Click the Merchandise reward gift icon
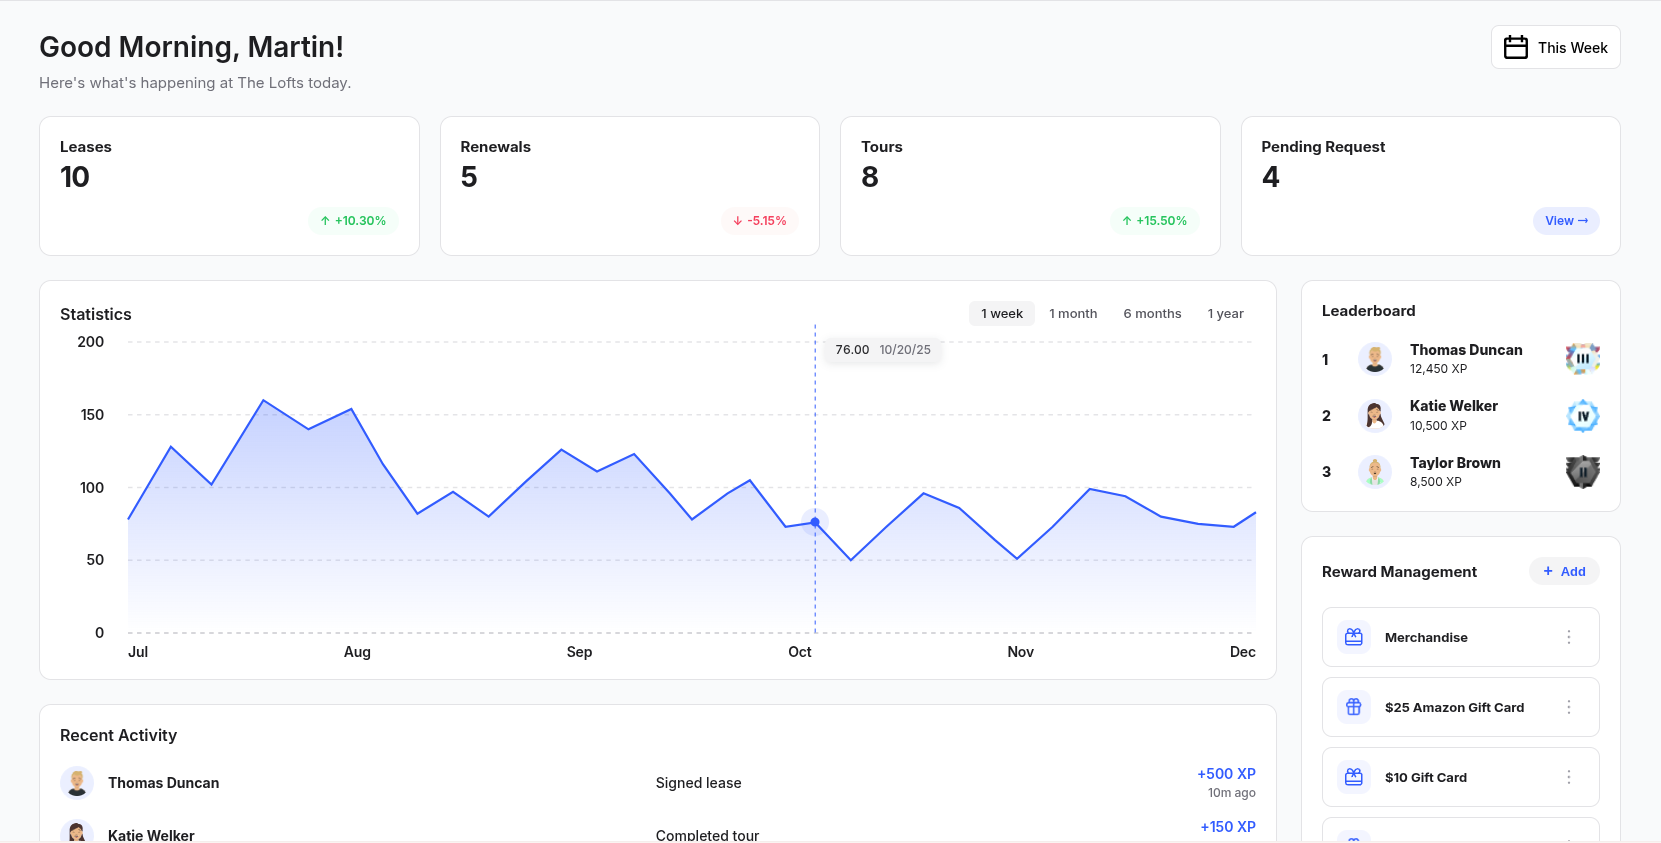The width and height of the screenshot is (1661, 843). 1354,637
